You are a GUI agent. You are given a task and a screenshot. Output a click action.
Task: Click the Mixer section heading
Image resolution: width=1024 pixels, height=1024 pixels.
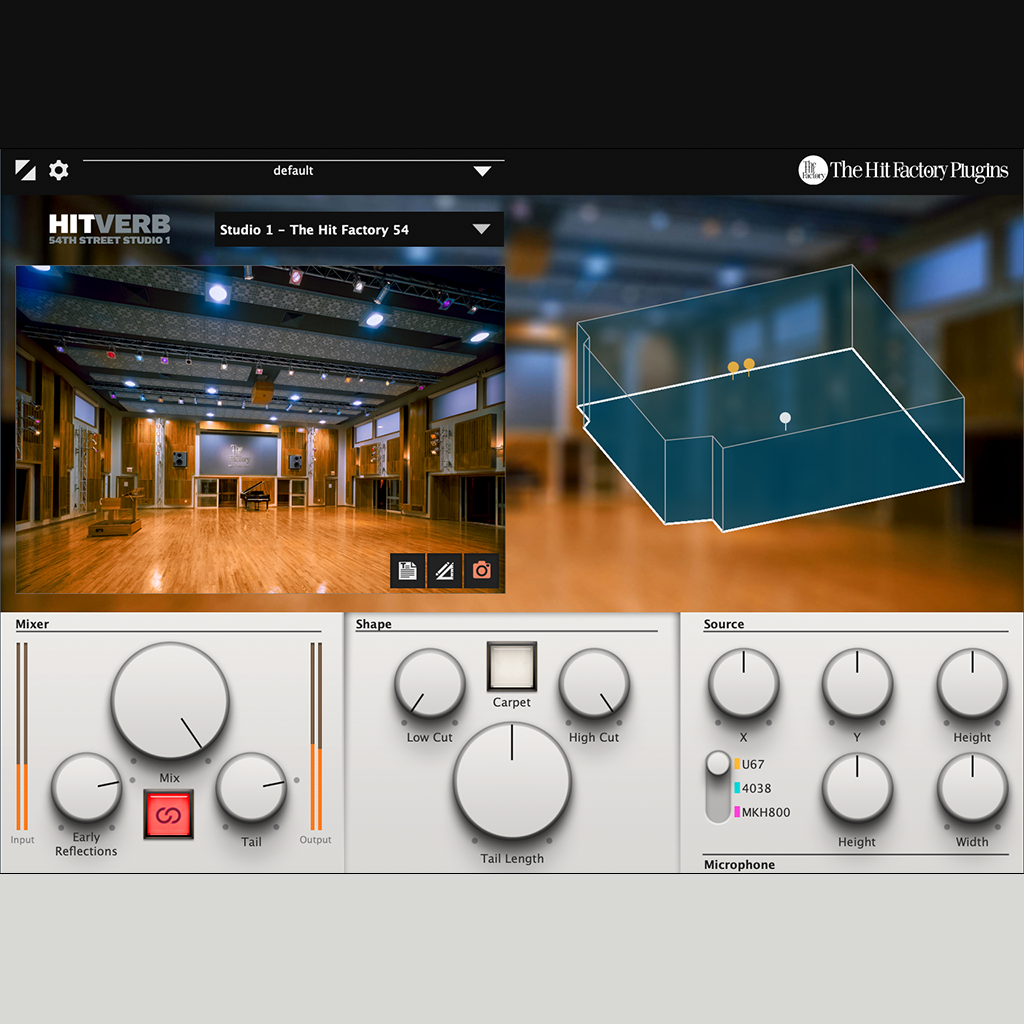point(32,624)
